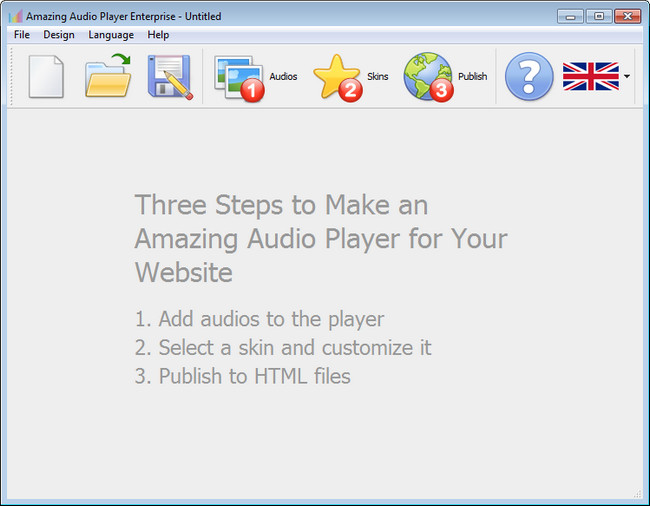Click the Audios text label in toolbar

point(283,77)
